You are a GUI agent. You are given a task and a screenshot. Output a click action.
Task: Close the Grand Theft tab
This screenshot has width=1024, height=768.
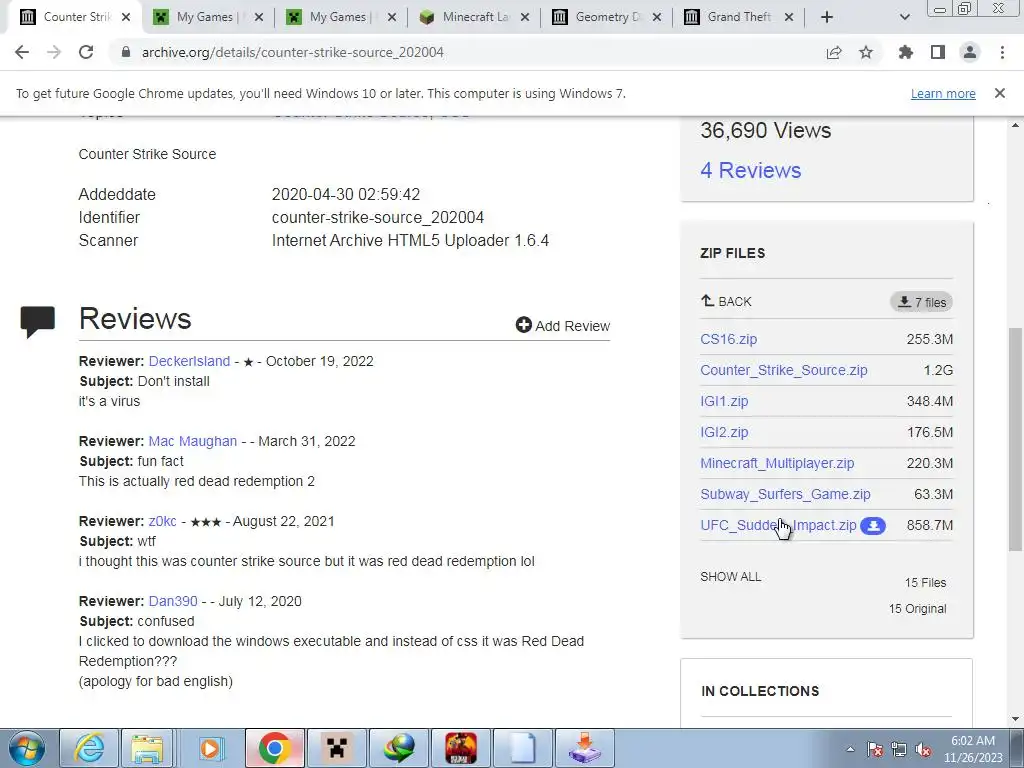789,17
